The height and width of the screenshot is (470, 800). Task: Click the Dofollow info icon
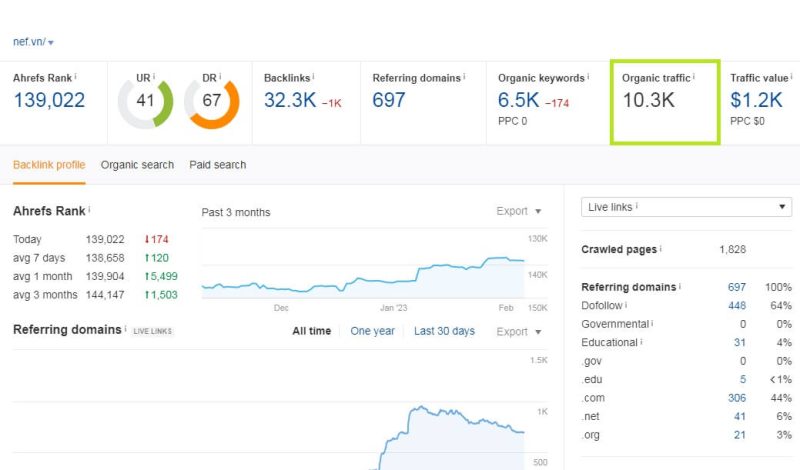click(626, 304)
